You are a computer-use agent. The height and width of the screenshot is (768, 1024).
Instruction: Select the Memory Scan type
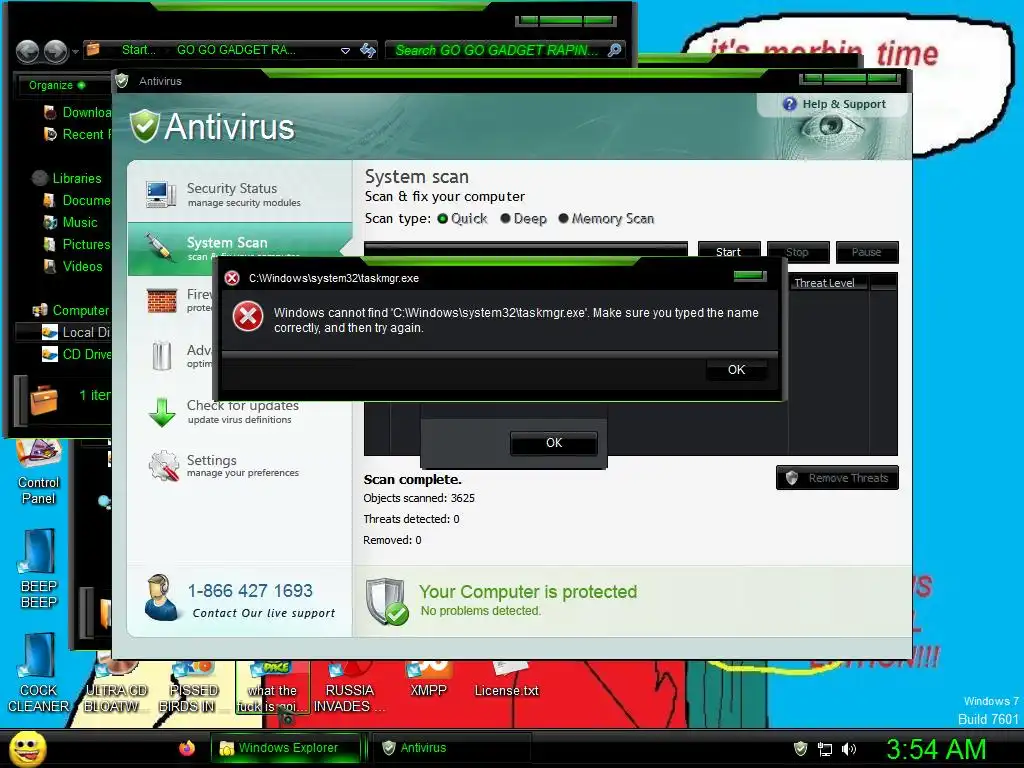pos(606,219)
